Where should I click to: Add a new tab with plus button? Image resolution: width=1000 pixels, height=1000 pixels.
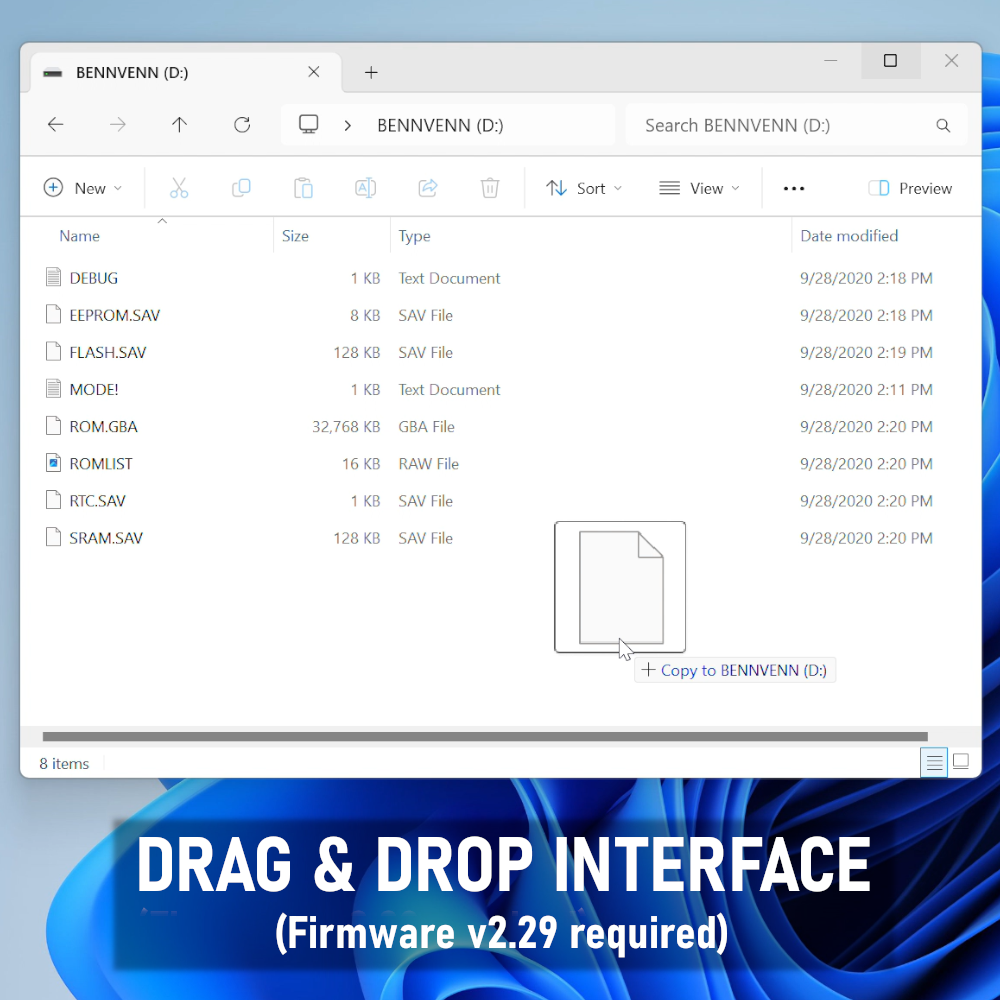pos(371,73)
